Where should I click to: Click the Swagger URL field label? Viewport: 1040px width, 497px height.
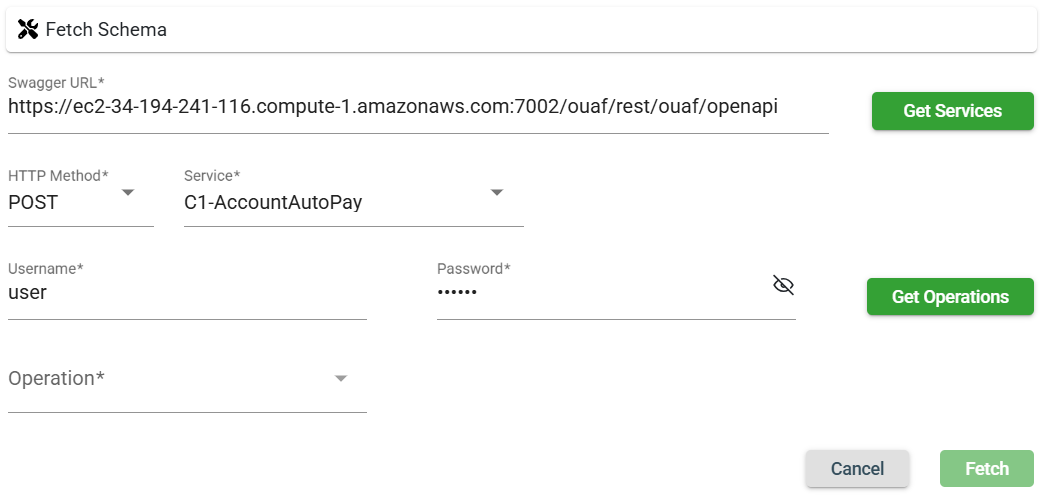point(57,82)
